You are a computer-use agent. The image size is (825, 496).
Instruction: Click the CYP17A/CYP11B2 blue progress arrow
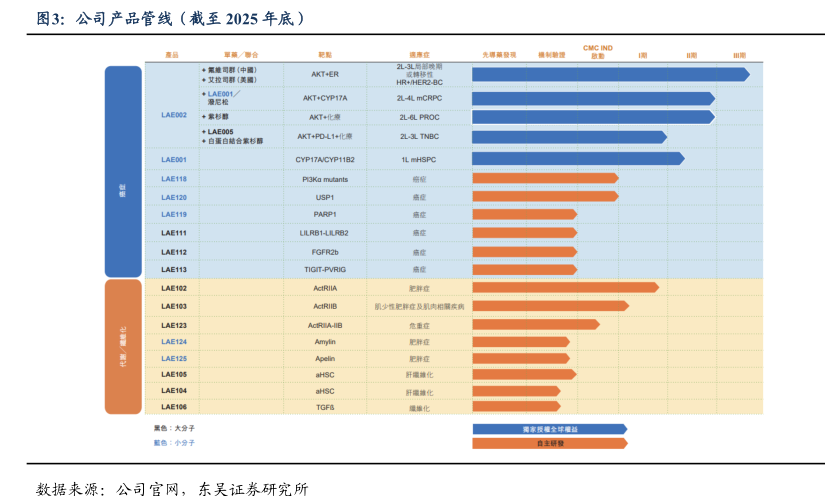[577, 159]
